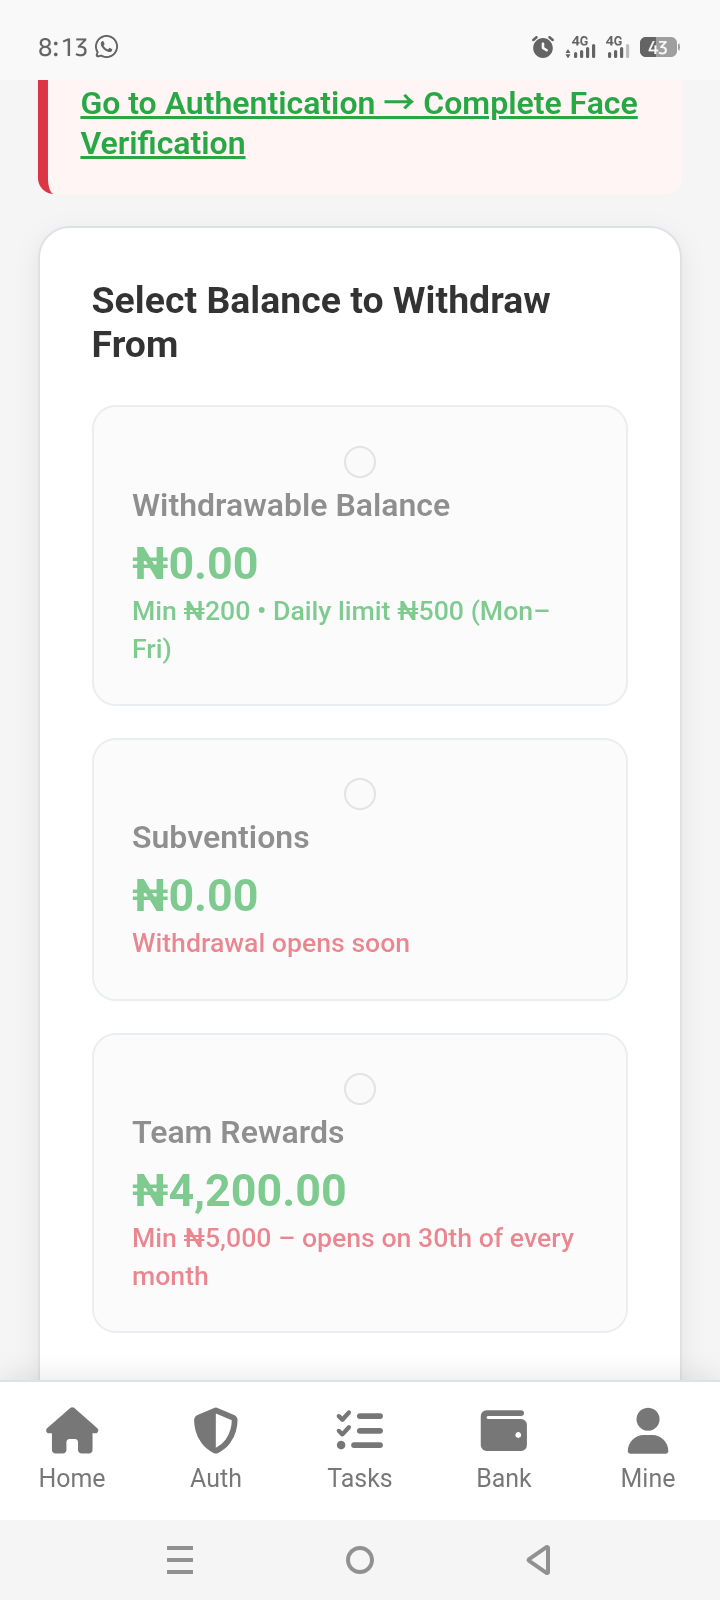Viewport: 720px width, 1600px height.
Task: Switch to the Bank tab label
Action: (x=504, y=1478)
